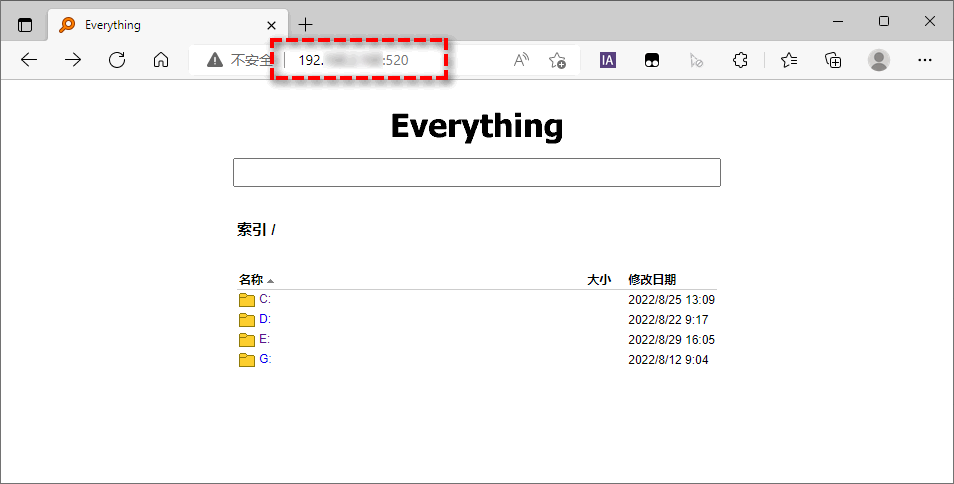954x484 pixels.
Task: Open the D: drive link
Action: [265, 319]
